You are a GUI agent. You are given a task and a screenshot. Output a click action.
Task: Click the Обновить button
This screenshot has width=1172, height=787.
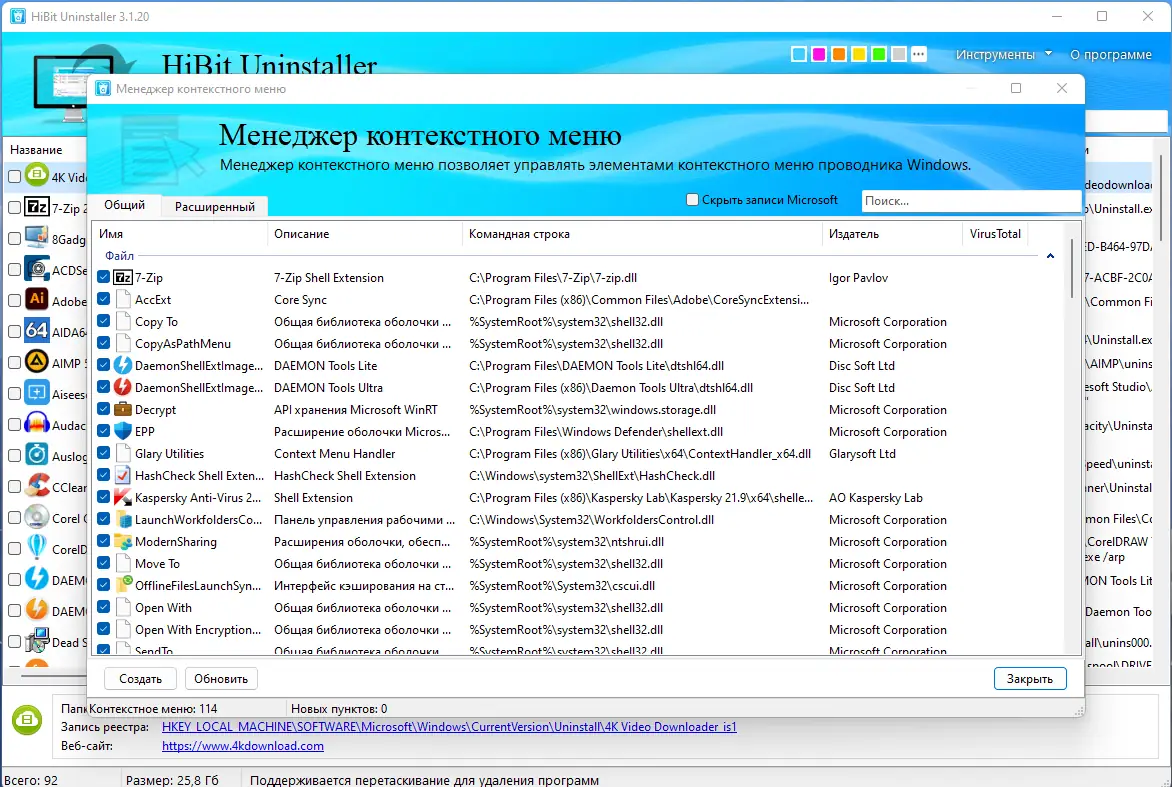(x=221, y=679)
